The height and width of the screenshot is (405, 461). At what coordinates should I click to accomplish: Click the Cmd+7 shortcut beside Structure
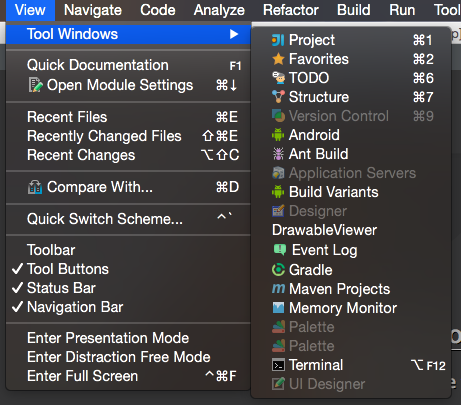(x=423, y=97)
